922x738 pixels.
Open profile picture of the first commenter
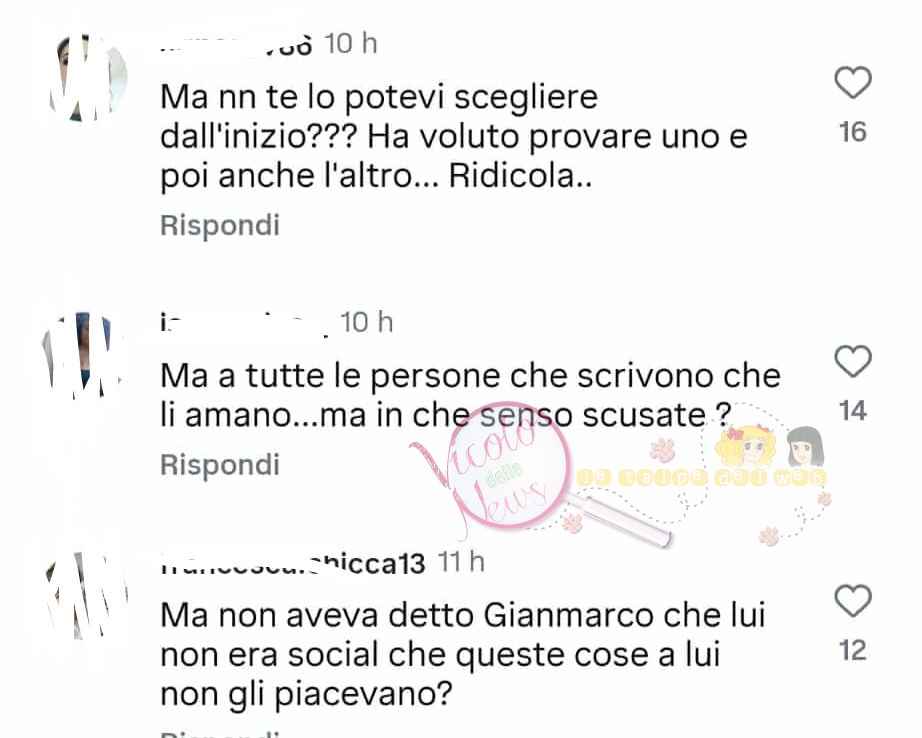[x=88, y=78]
